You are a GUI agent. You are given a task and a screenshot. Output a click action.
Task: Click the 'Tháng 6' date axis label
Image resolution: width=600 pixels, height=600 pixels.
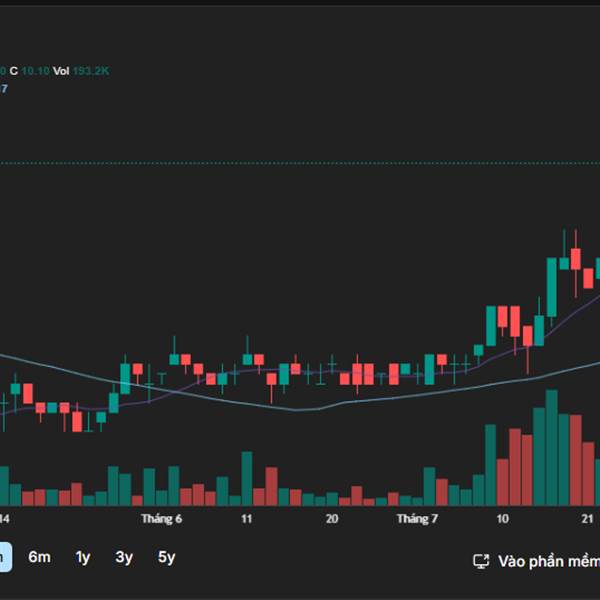(x=161, y=519)
